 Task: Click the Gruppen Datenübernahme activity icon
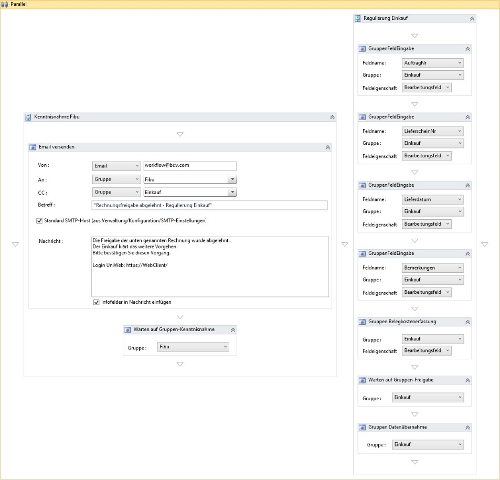click(362, 427)
